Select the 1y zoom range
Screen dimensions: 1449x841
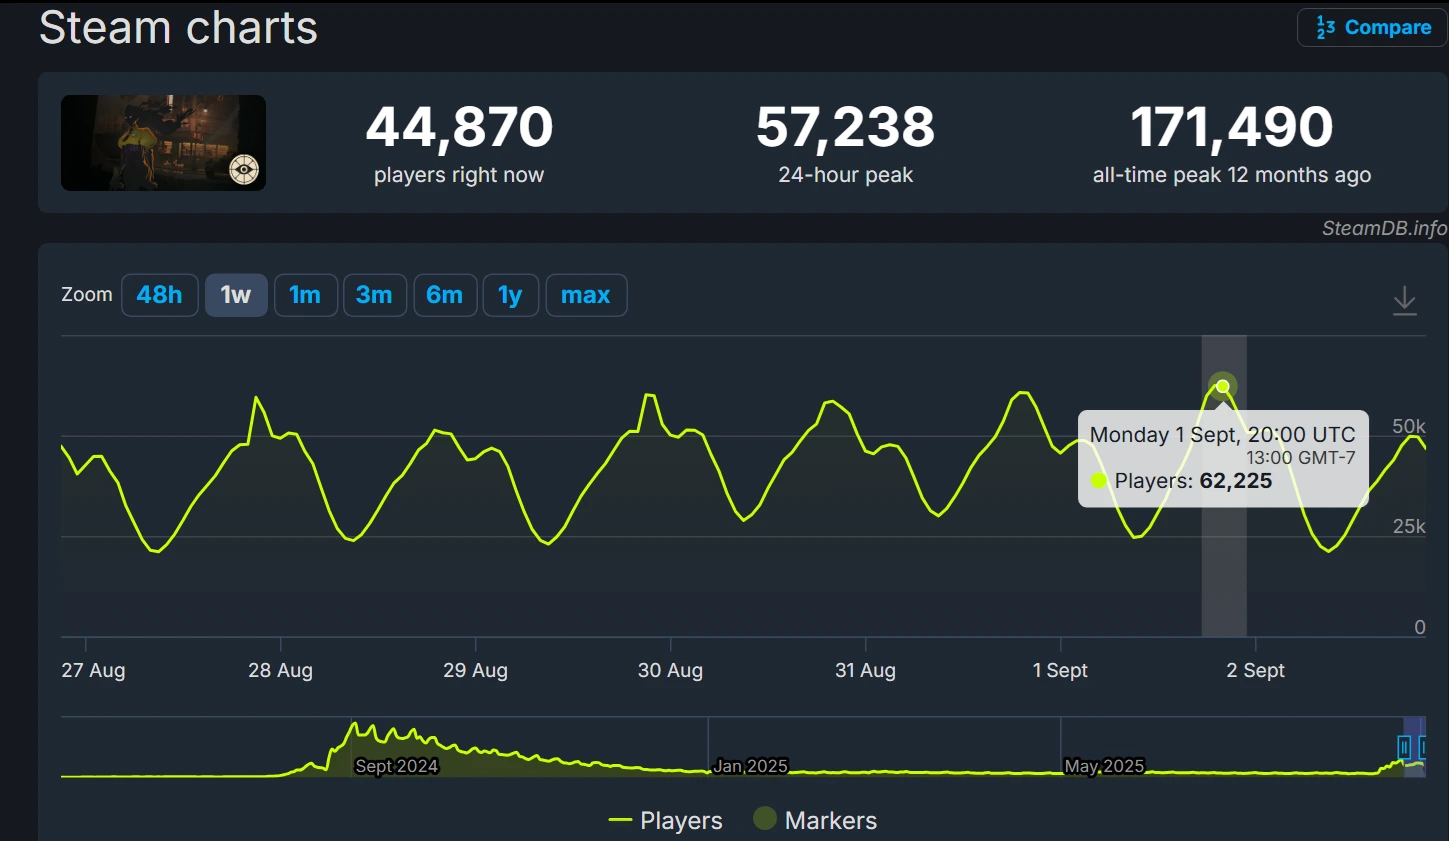(510, 295)
